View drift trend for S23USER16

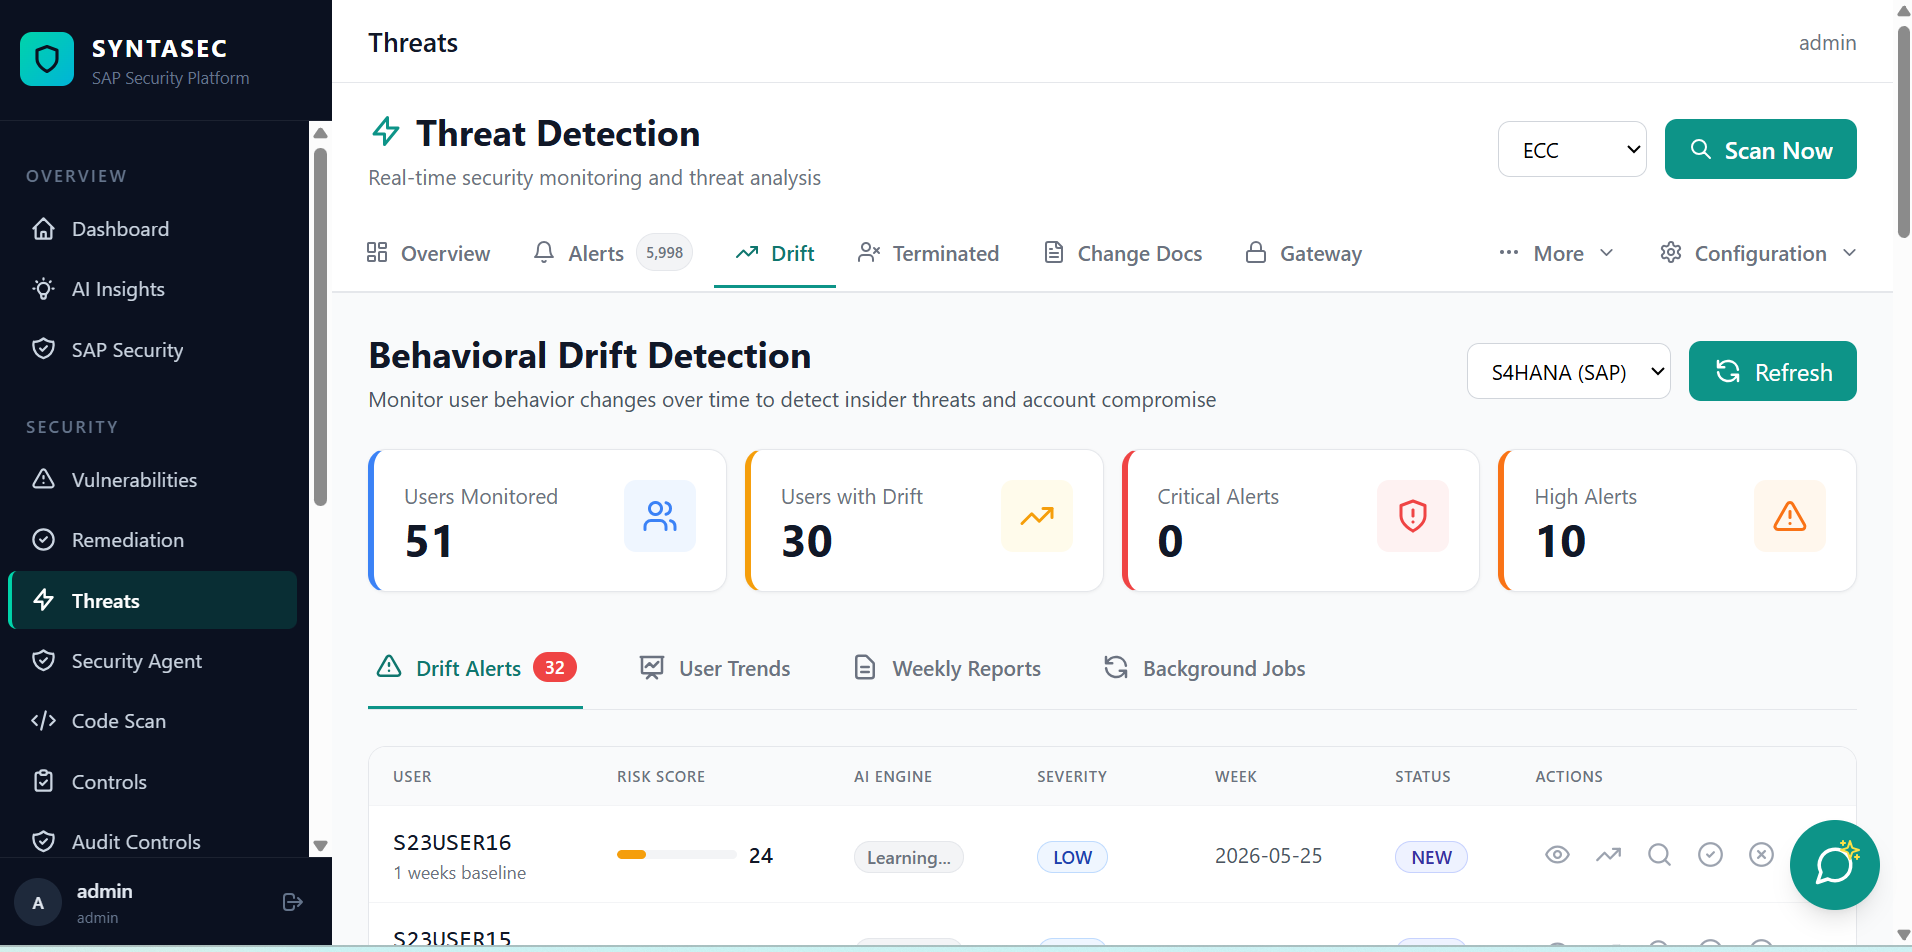pyautogui.click(x=1608, y=855)
